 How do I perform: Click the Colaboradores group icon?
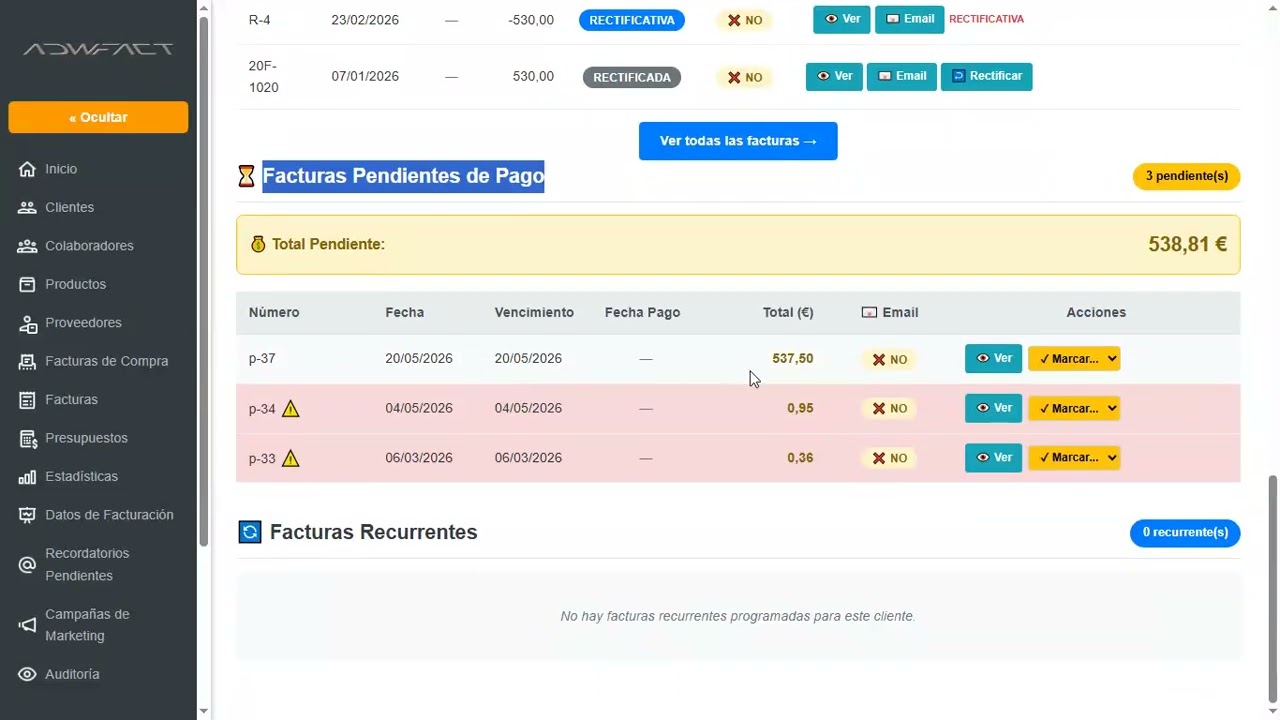click(x=27, y=246)
